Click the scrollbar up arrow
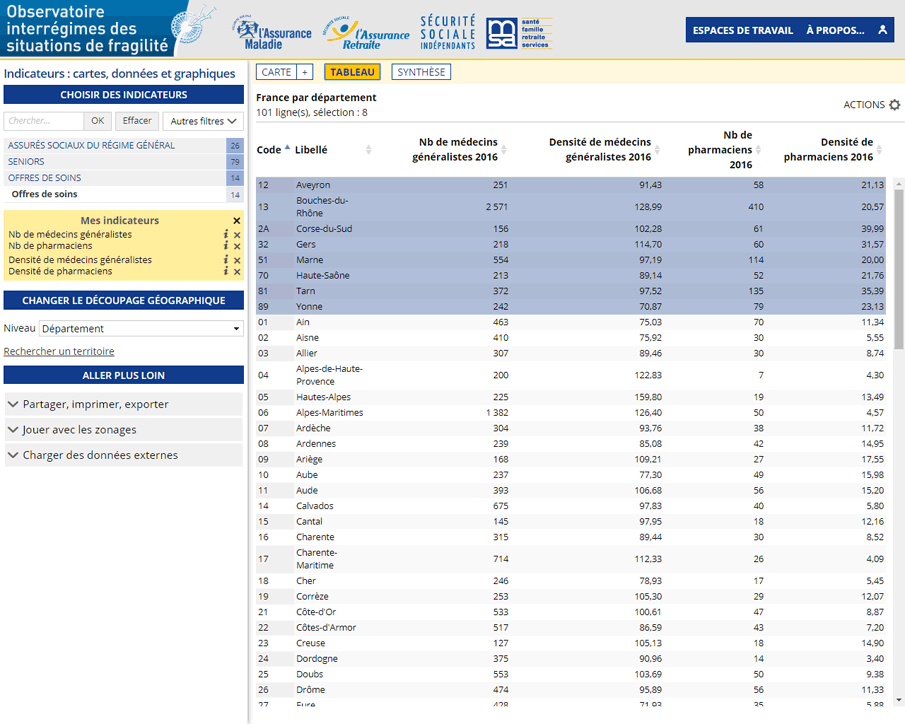This screenshot has width=905, height=724. (899, 184)
